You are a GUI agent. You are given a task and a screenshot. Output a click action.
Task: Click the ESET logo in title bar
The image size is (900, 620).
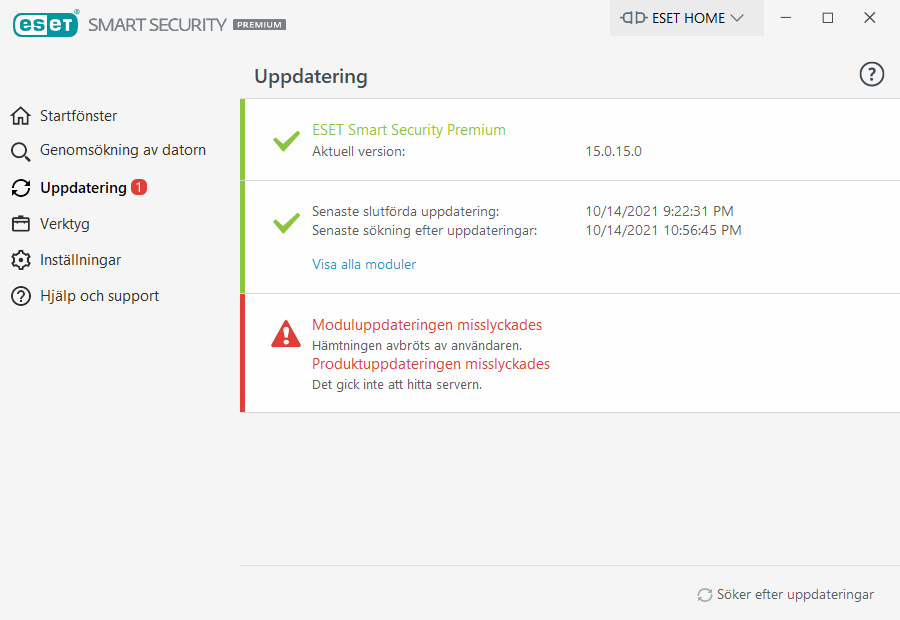click(x=46, y=23)
